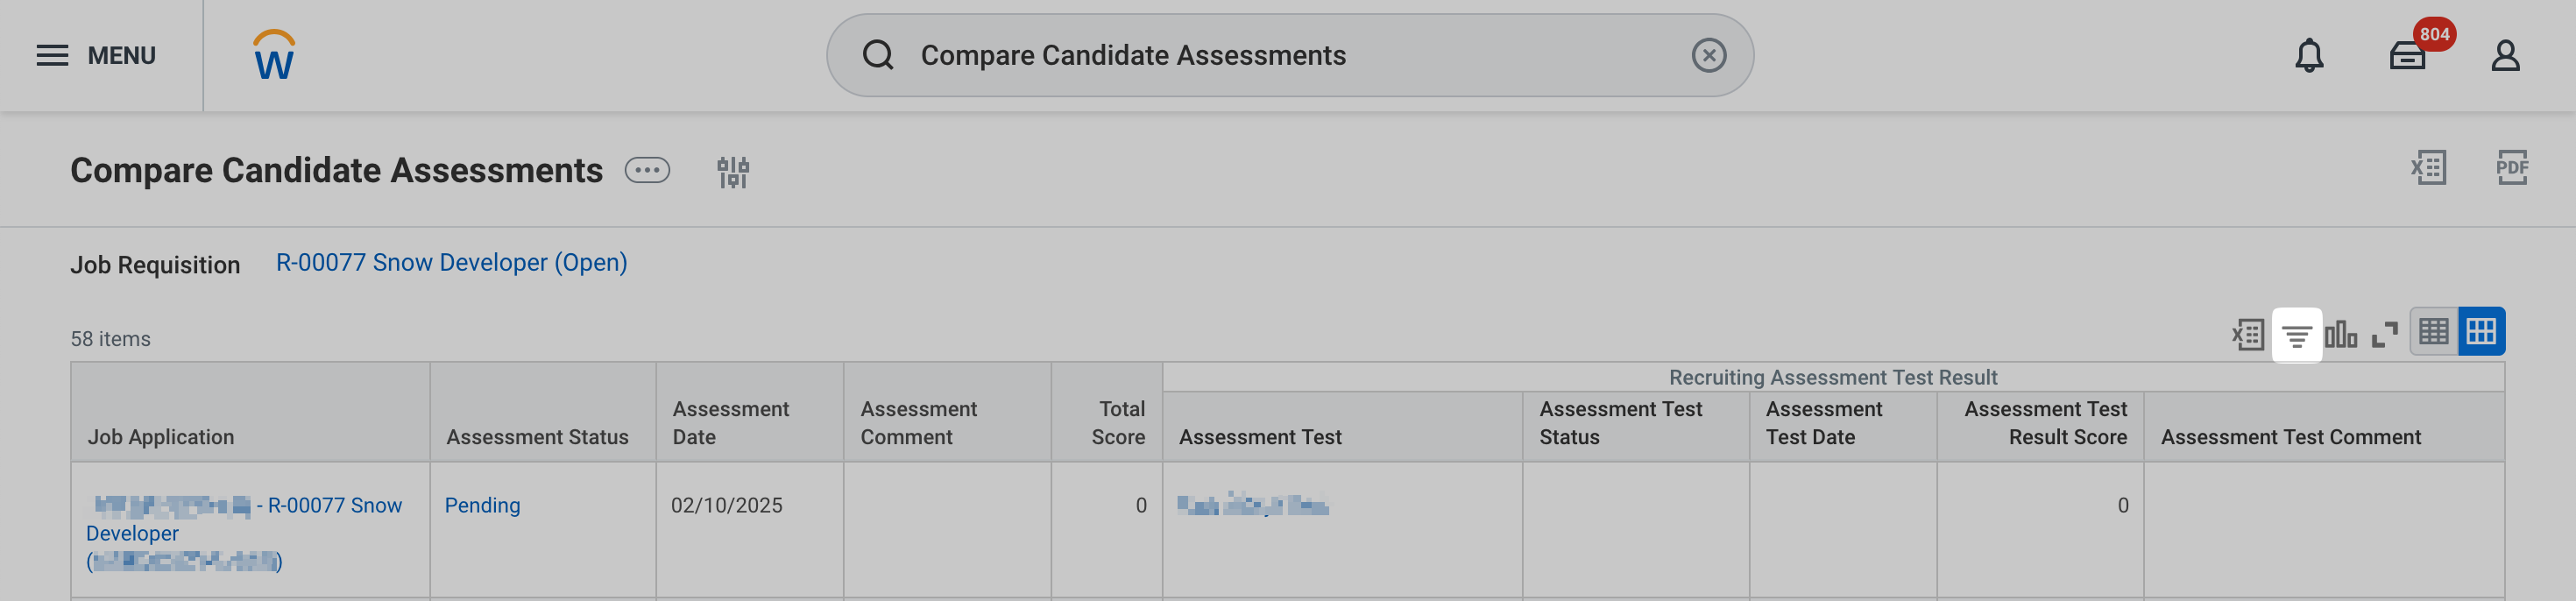
Task: Show the table as a chart
Action: [x=2340, y=334]
